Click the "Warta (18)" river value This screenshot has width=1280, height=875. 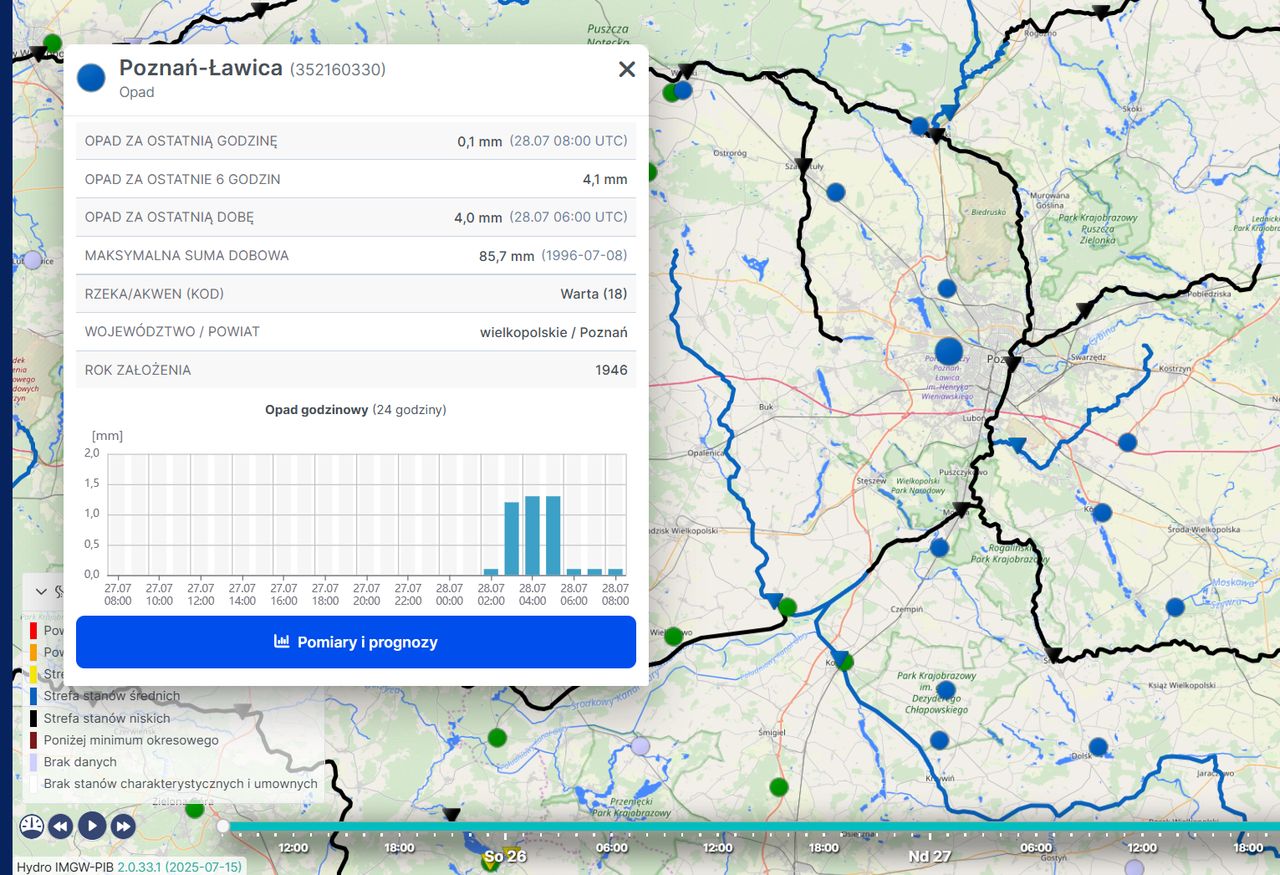pyautogui.click(x=594, y=294)
